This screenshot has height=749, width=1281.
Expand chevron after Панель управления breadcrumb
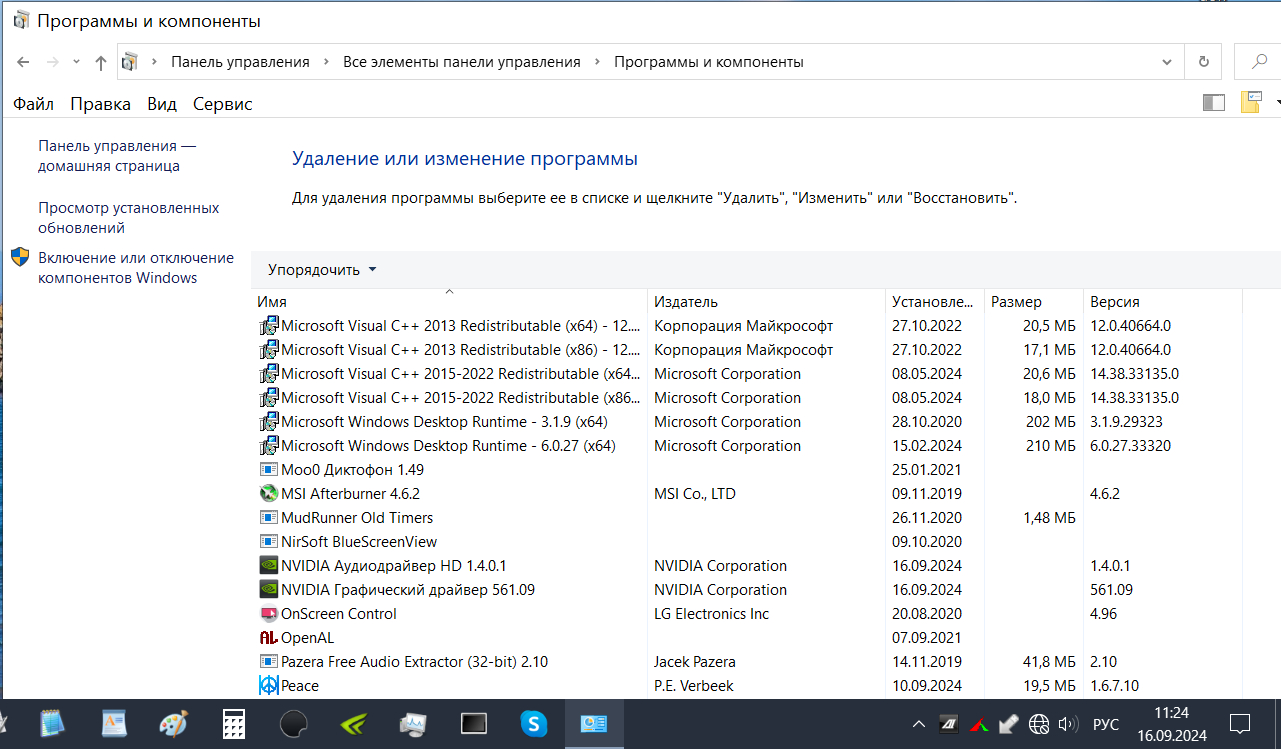click(326, 62)
